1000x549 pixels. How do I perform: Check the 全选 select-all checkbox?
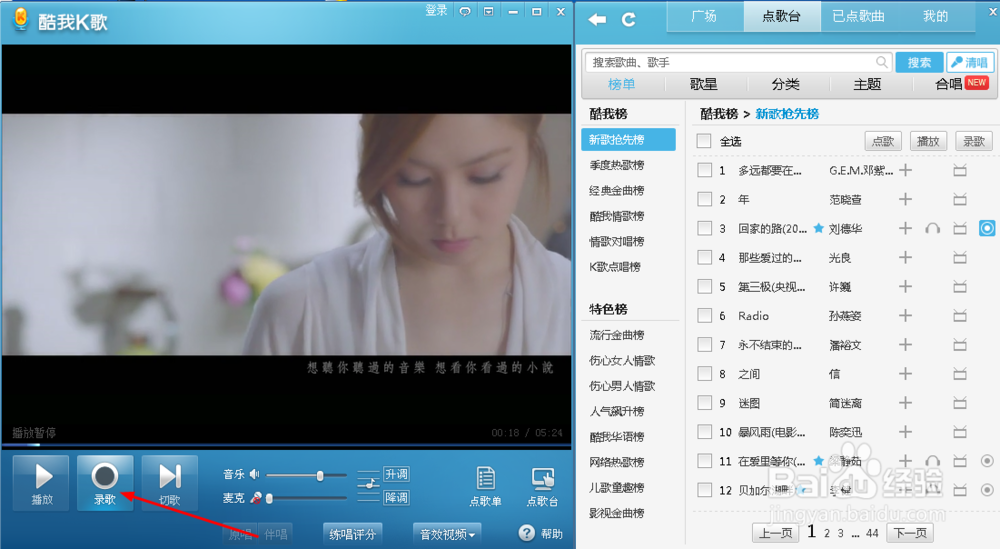704,141
